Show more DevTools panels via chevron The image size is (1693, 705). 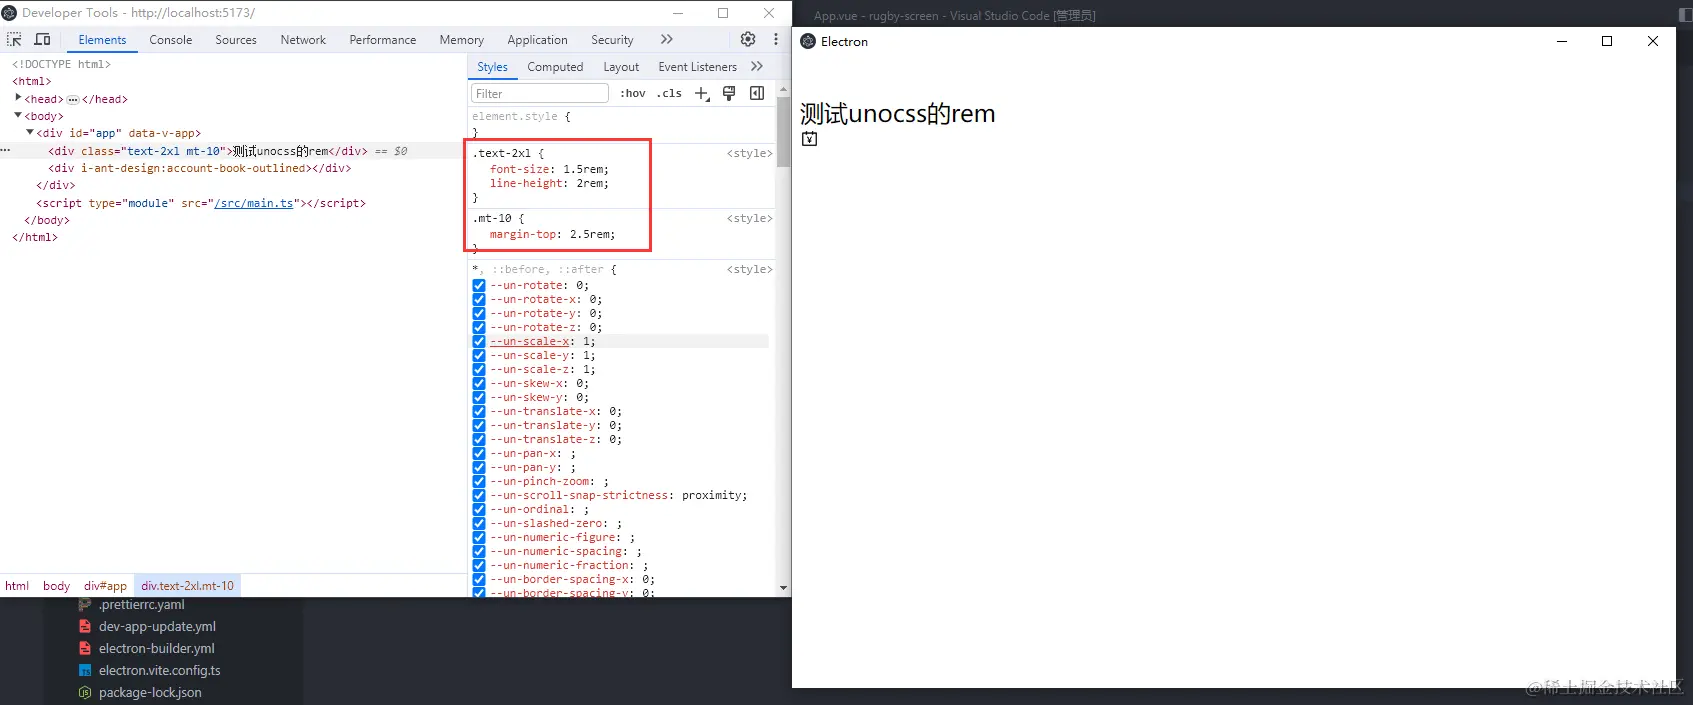(x=667, y=39)
